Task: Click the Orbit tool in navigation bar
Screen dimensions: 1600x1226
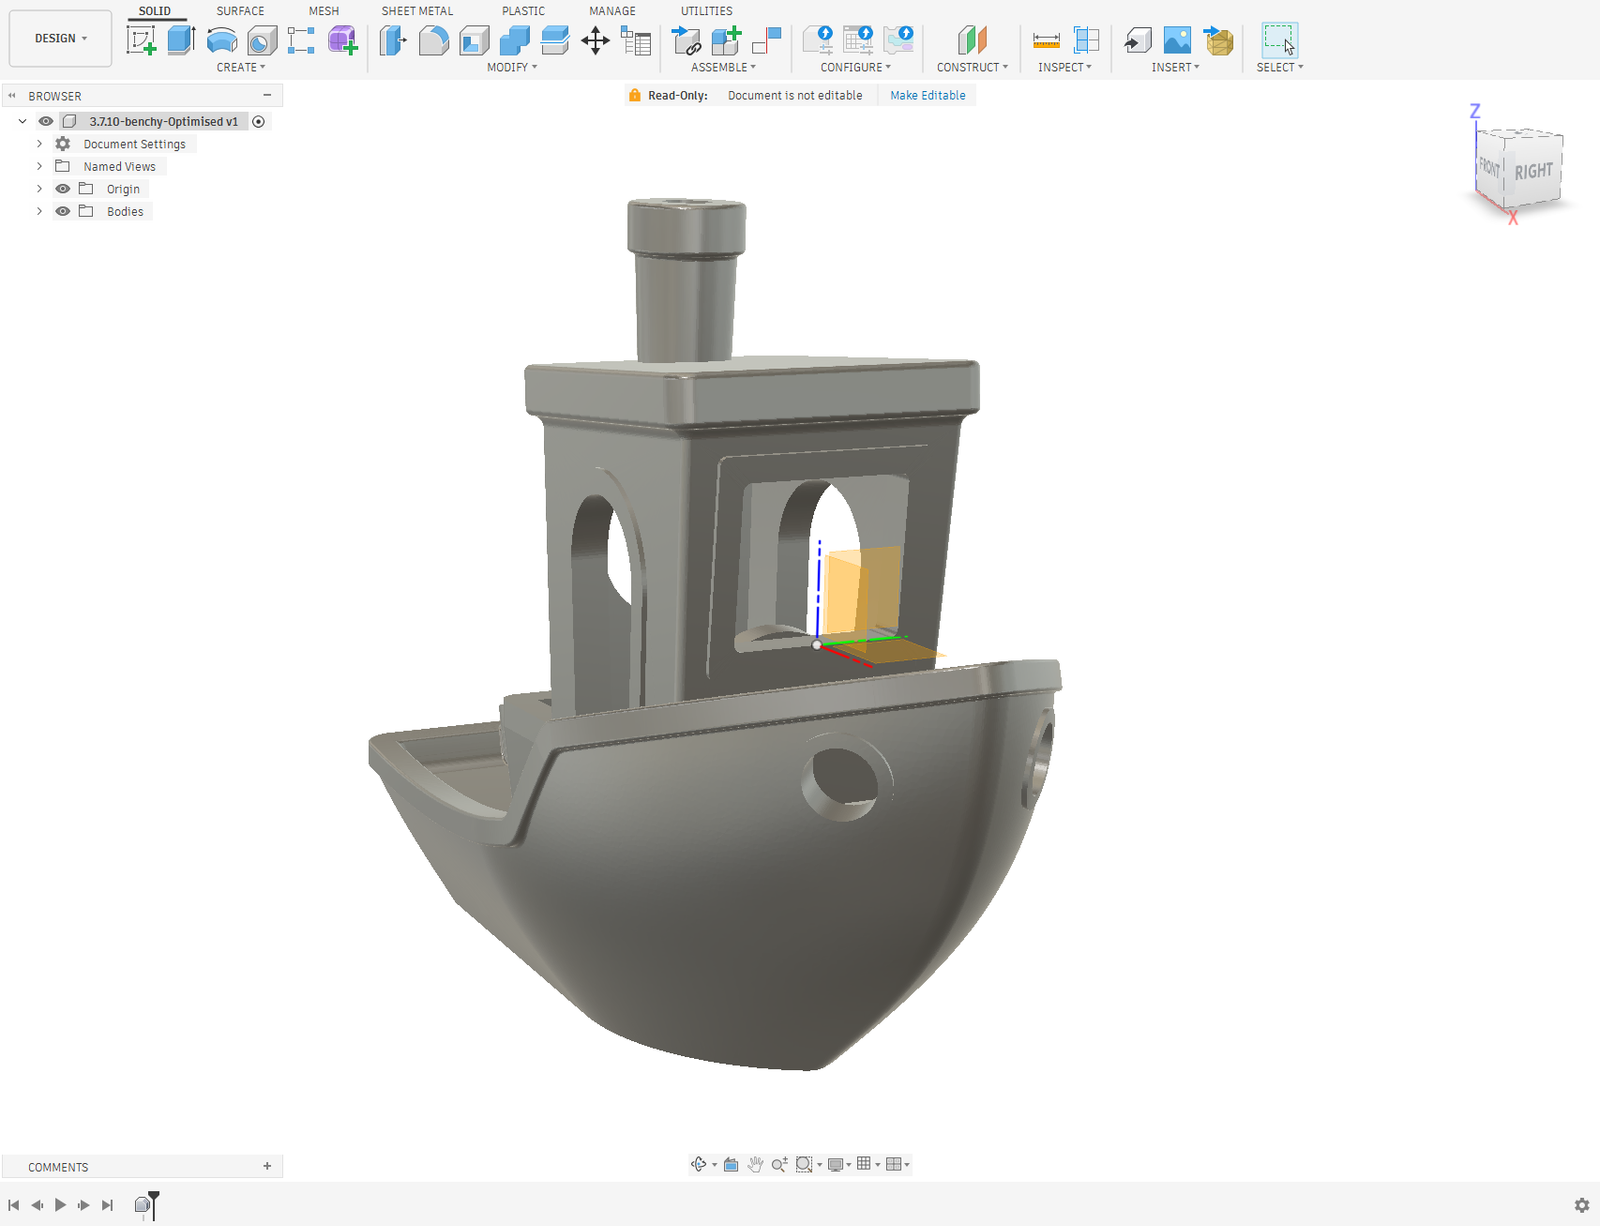Action: (699, 1164)
